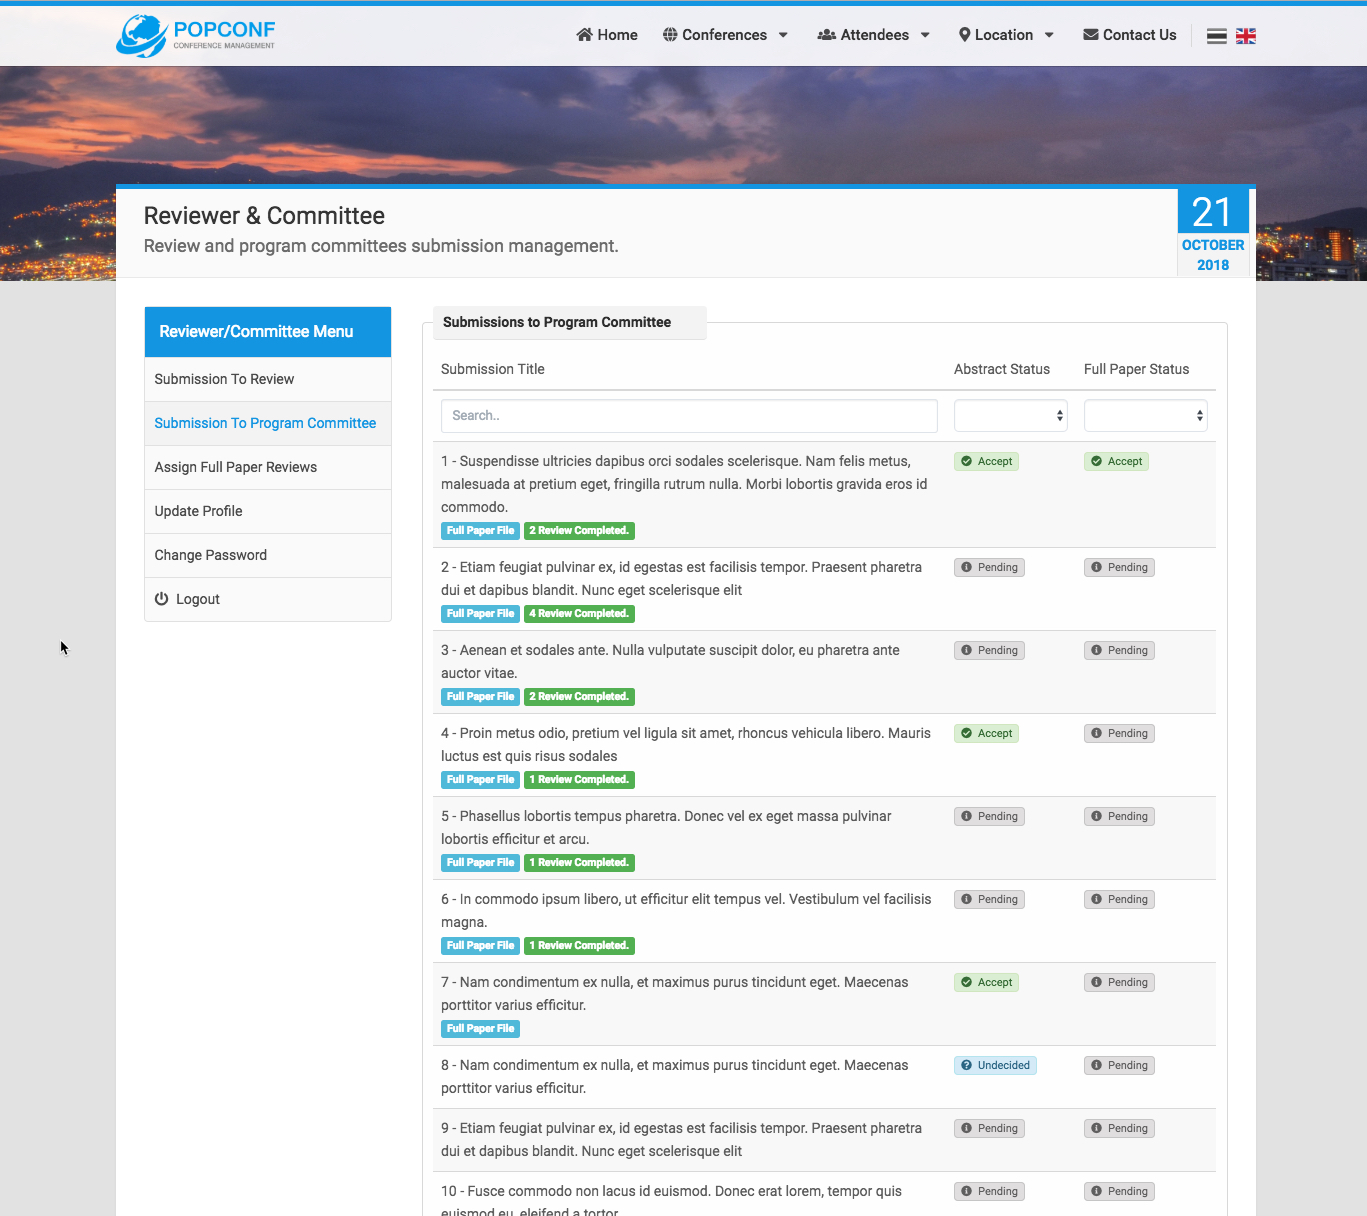This screenshot has width=1367, height=1216.
Task: Select Assign Full Paper Reviews menu item
Action: pyautogui.click(x=235, y=467)
